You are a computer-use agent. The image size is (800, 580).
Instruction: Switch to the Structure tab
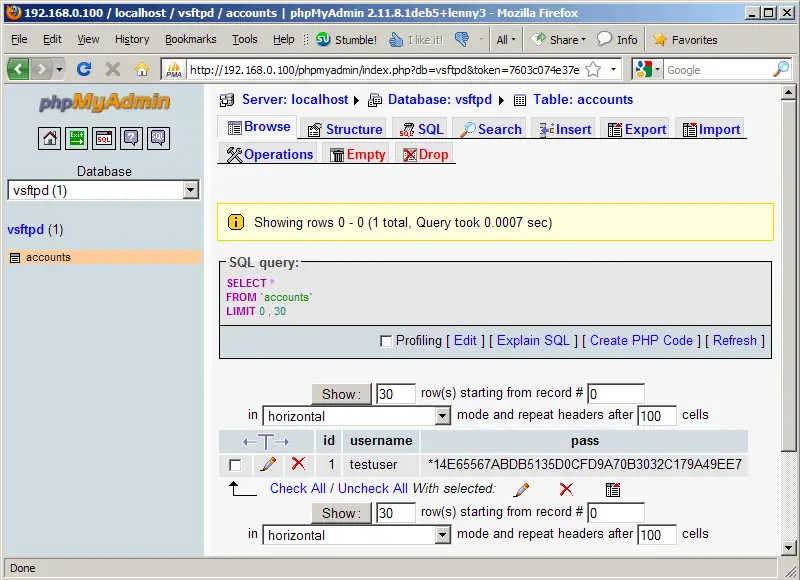click(x=345, y=130)
